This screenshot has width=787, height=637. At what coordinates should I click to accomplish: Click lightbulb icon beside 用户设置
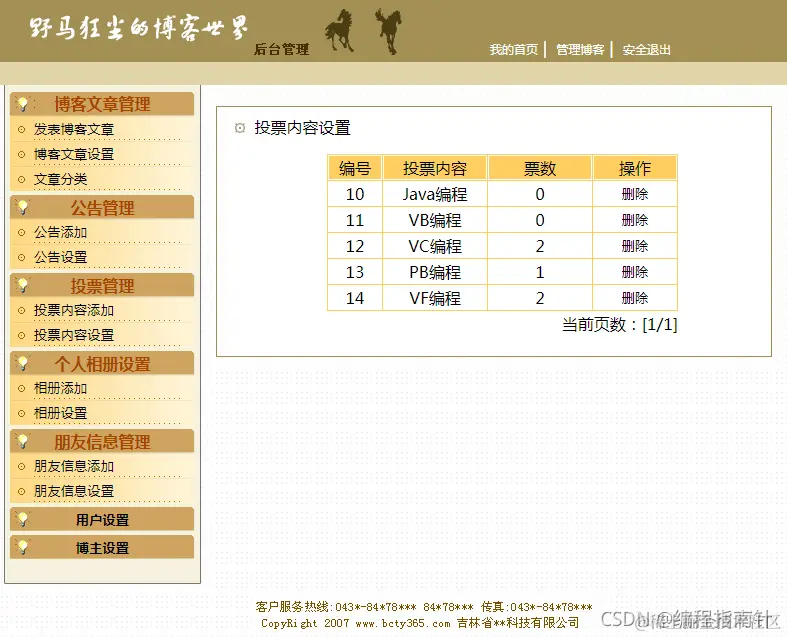pyautogui.click(x=22, y=519)
